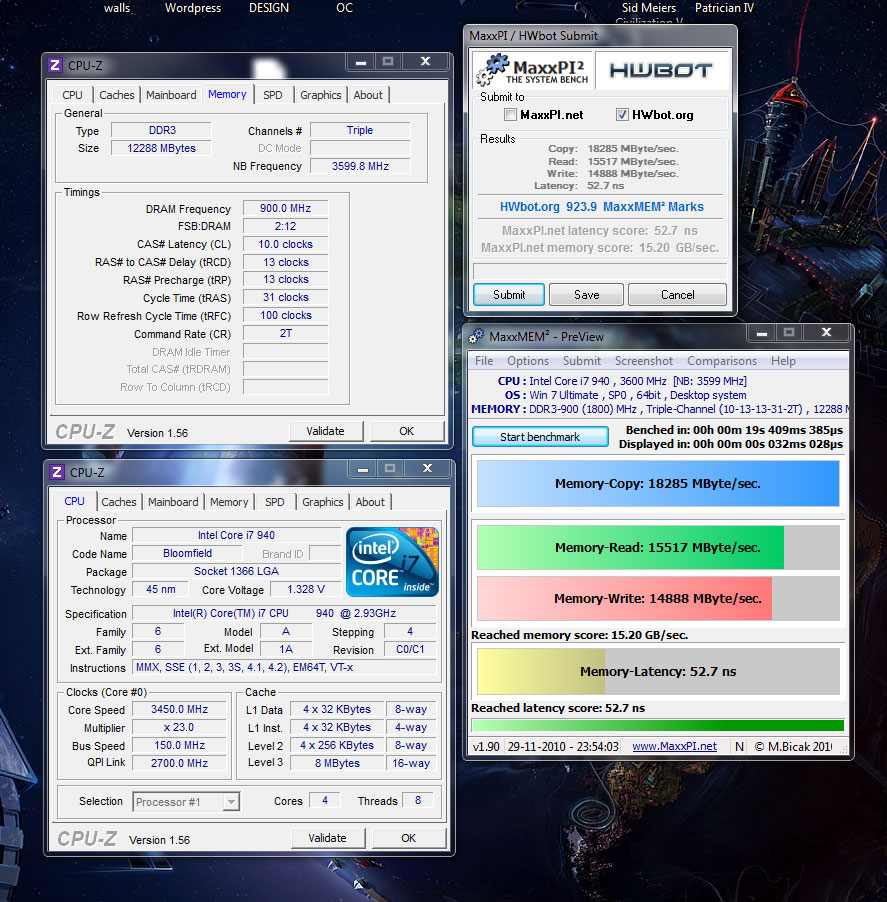
Task: Switch to CPU tab in upper CPU-Z window
Action: [72, 95]
